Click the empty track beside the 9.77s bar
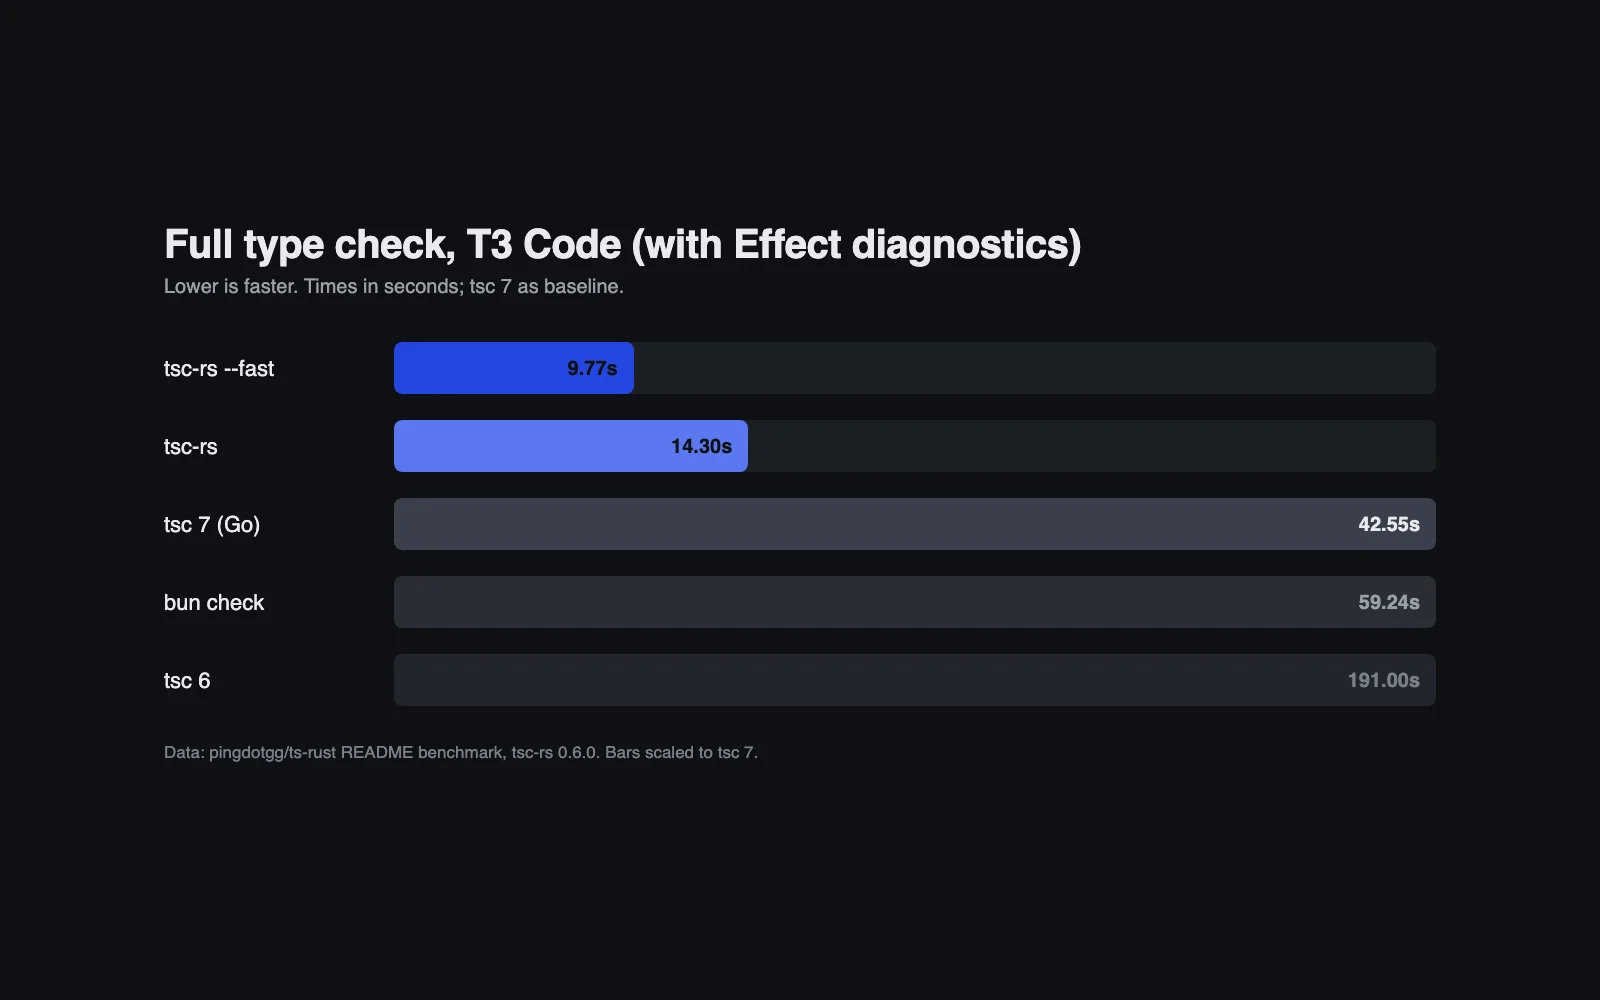This screenshot has height=1000, width=1600. click(1035, 368)
